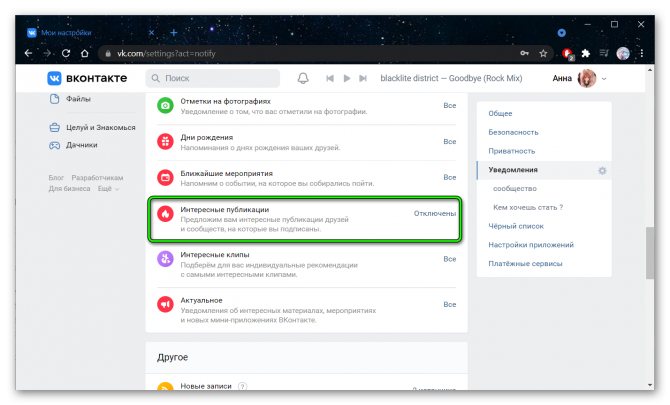Change Интересные публикации setting Отключены

point(435,213)
